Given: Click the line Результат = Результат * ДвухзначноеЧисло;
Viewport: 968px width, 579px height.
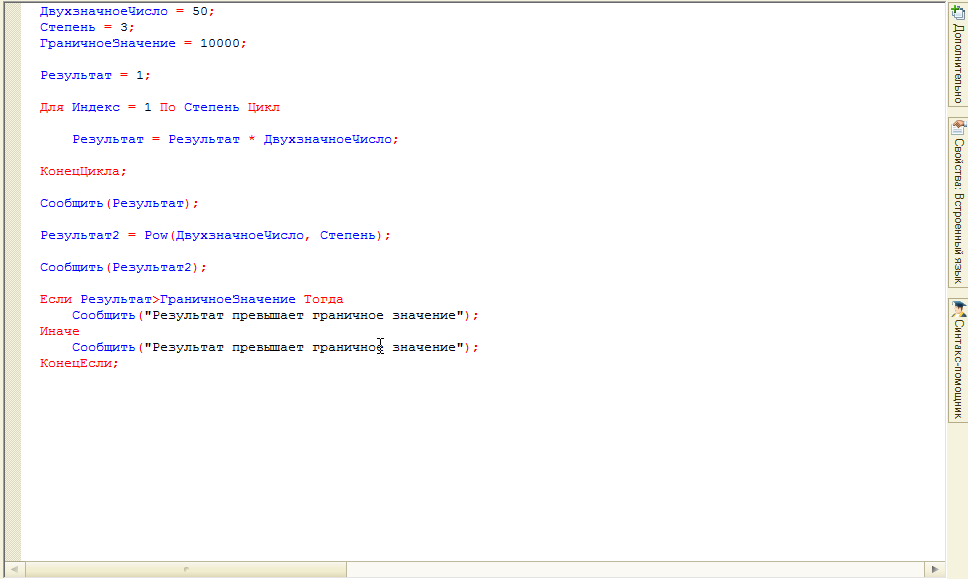Looking at the screenshot, I should click(235, 140).
